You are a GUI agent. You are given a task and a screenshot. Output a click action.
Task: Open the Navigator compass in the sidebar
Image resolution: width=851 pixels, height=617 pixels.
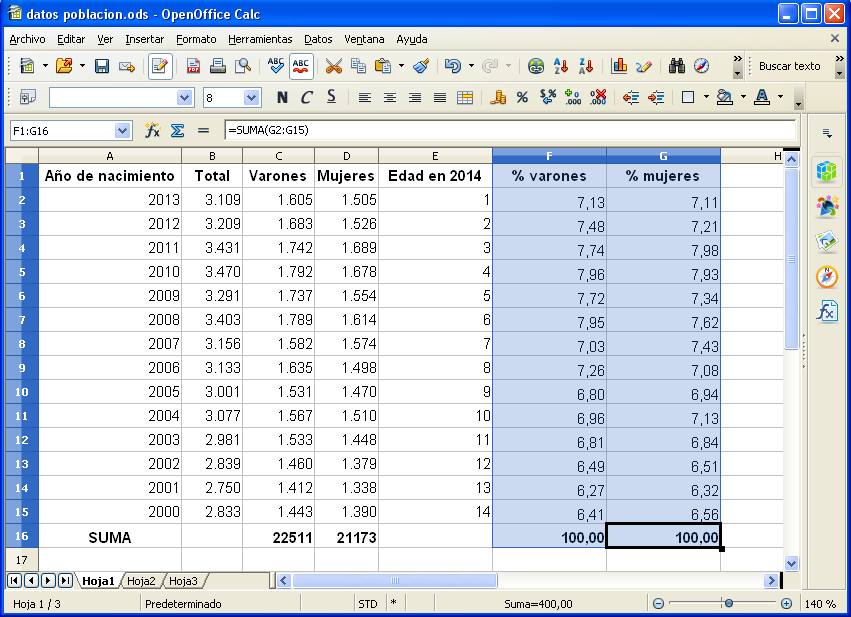point(826,277)
